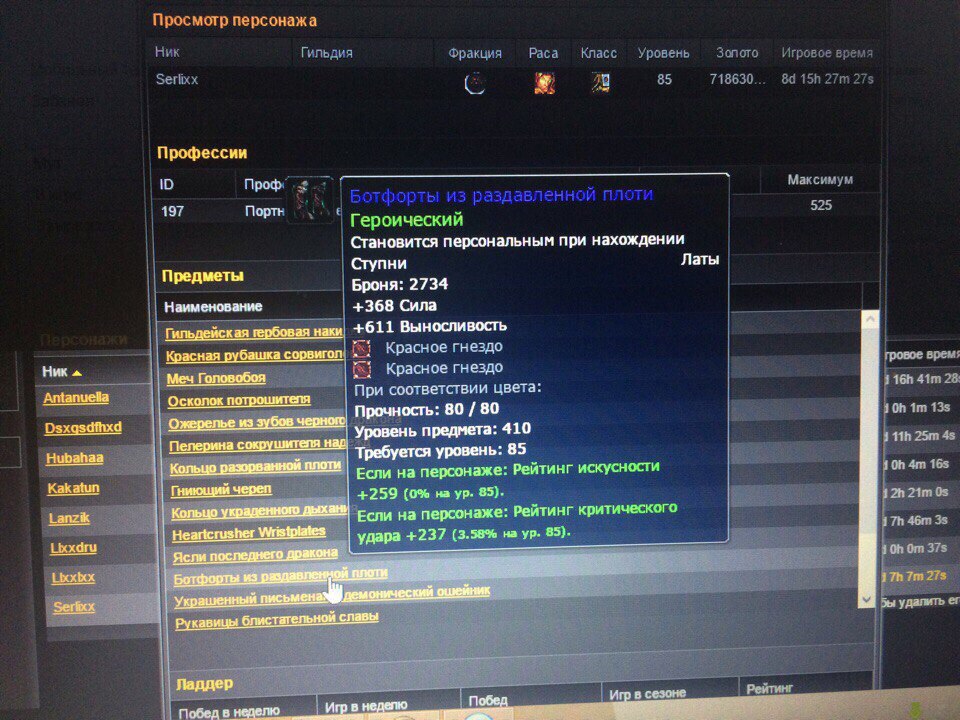Click the item list scrollbar up arrow
This screenshot has width=960, height=720.
[x=869, y=320]
